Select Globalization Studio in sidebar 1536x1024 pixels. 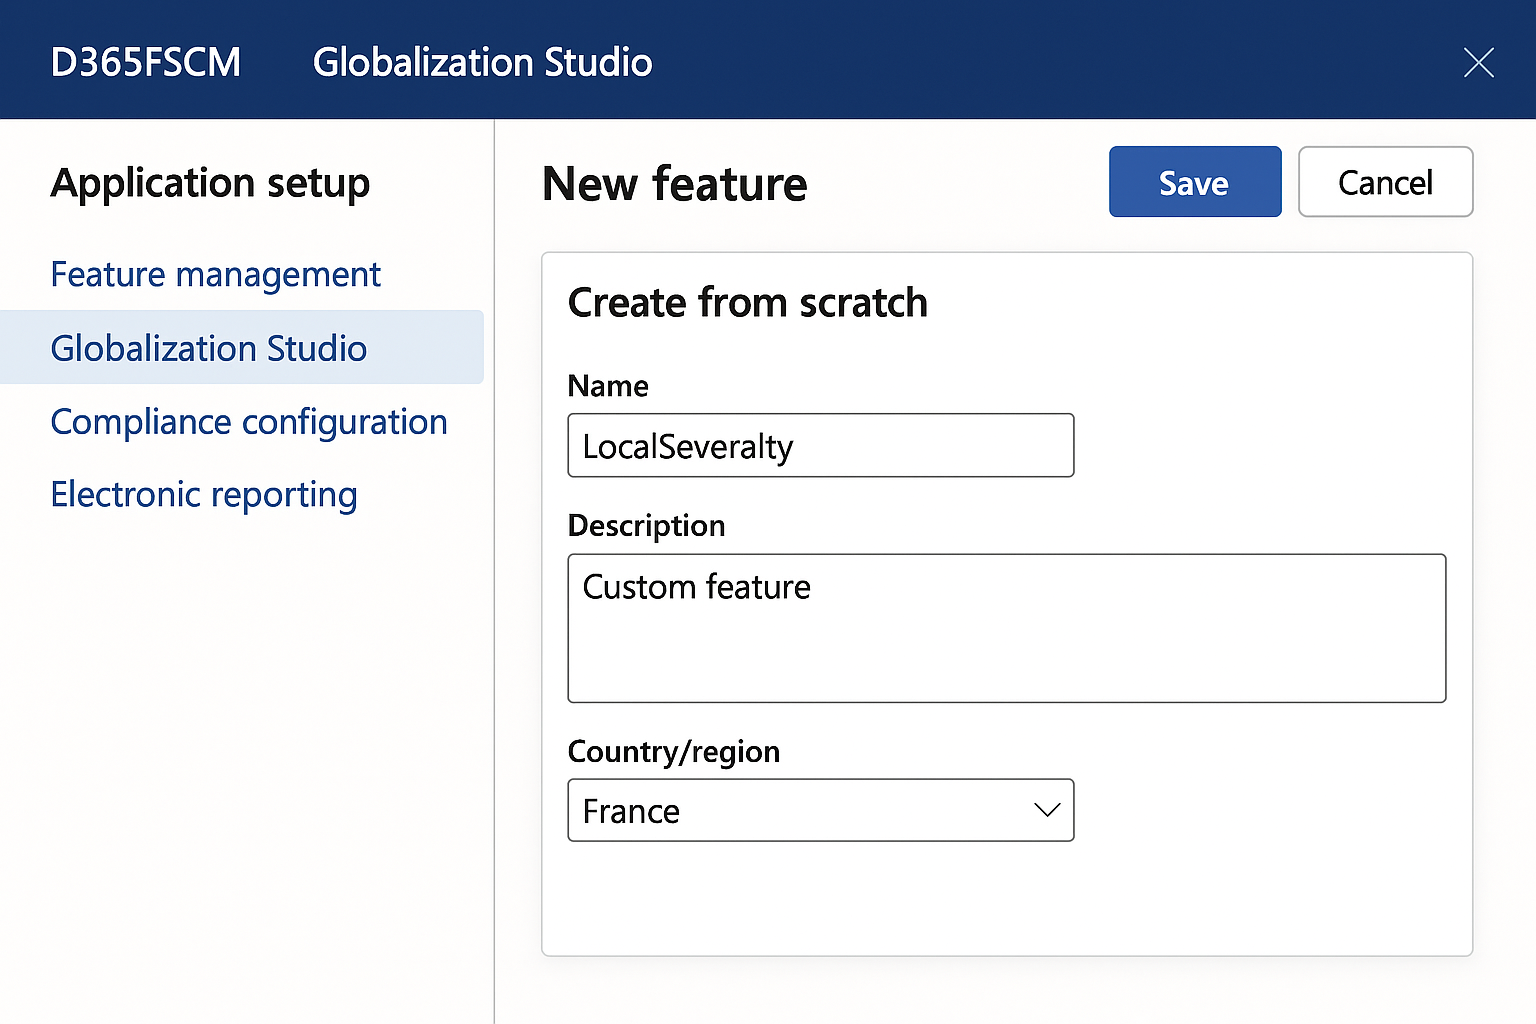241,347
